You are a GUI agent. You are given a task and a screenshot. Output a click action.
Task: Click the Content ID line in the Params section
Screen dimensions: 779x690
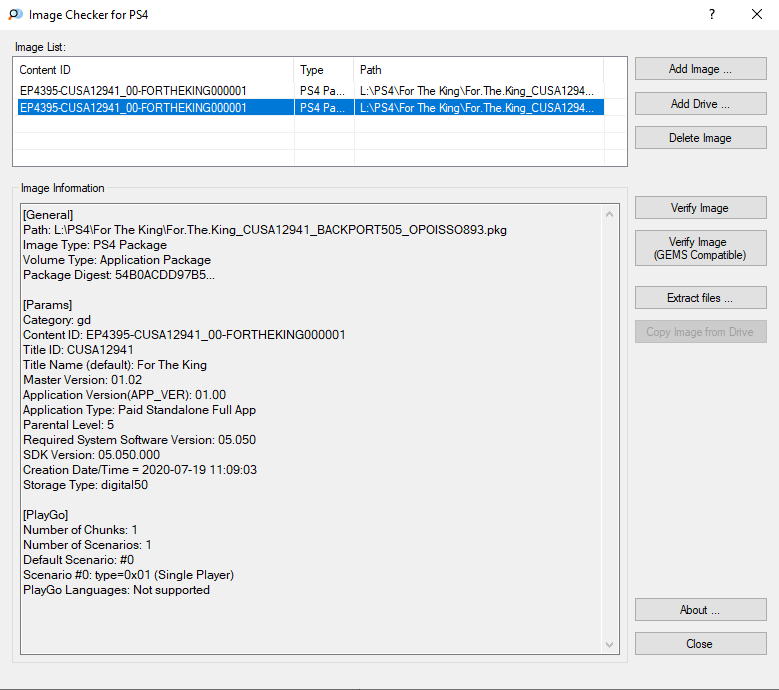[x=184, y=335]
